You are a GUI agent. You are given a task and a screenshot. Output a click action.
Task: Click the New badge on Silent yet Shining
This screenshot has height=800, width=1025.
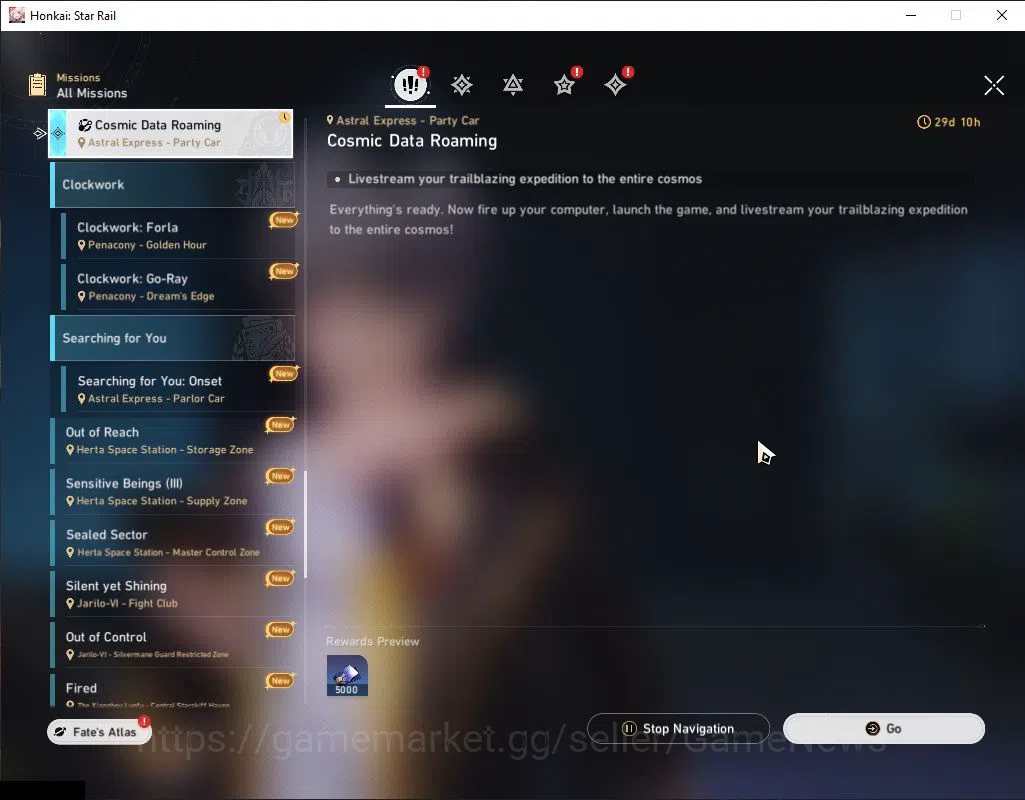(x=280, y=578)
